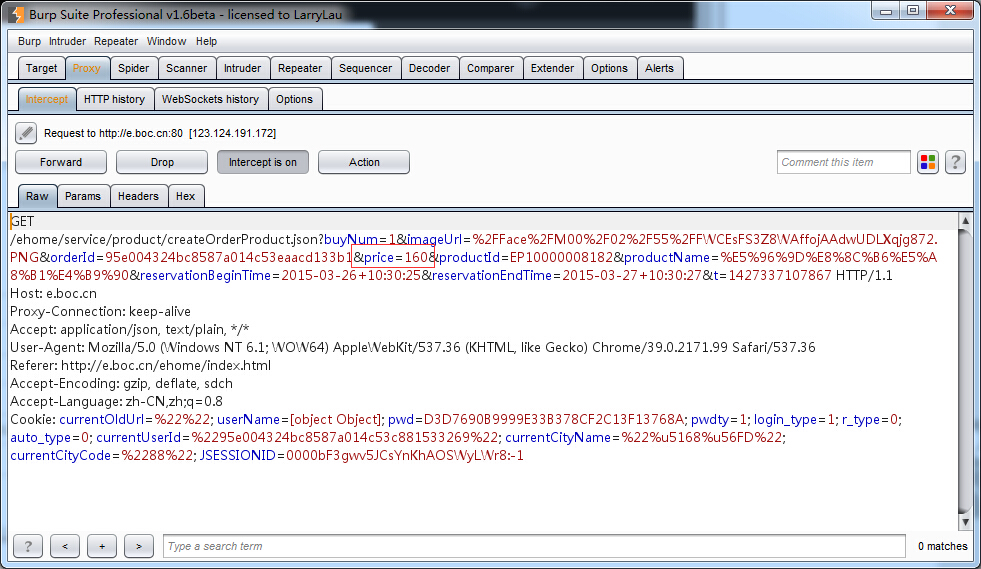Click the Request to http://e.boc.cn:80 label
The image size is (981, 569).
tap(160, 133)
